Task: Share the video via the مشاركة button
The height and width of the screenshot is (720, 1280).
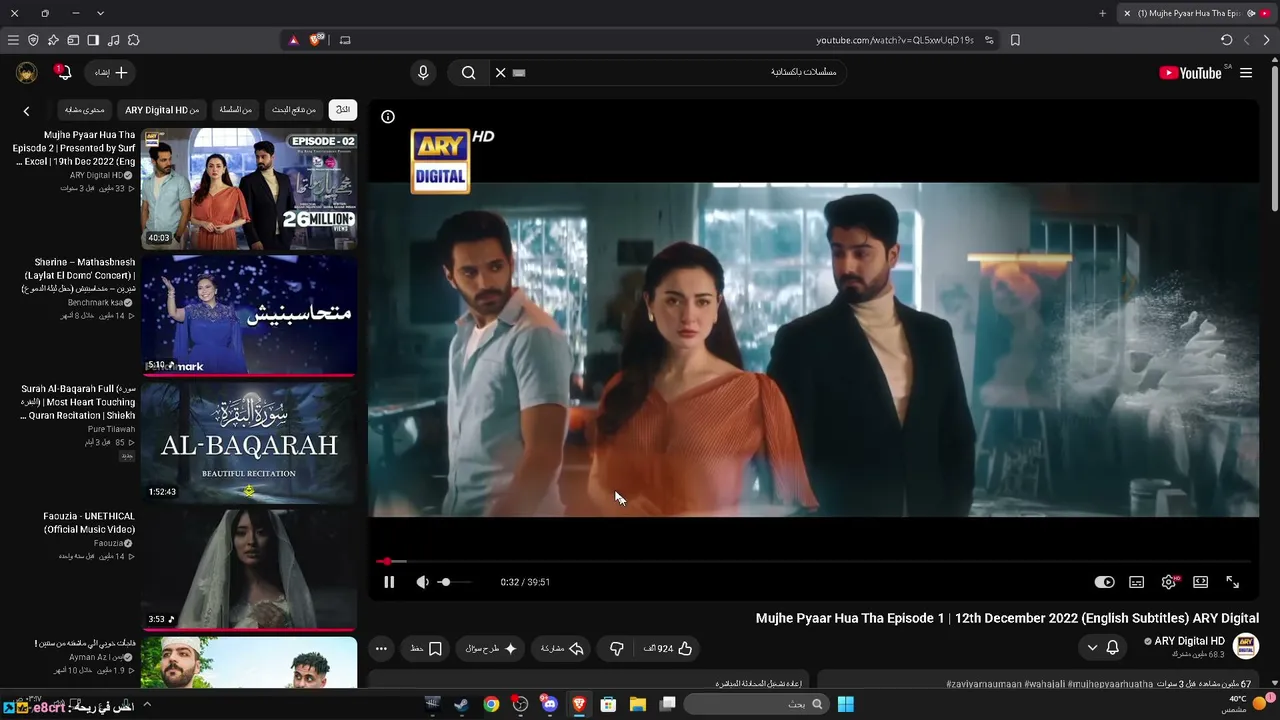Action: coord(561,648)
